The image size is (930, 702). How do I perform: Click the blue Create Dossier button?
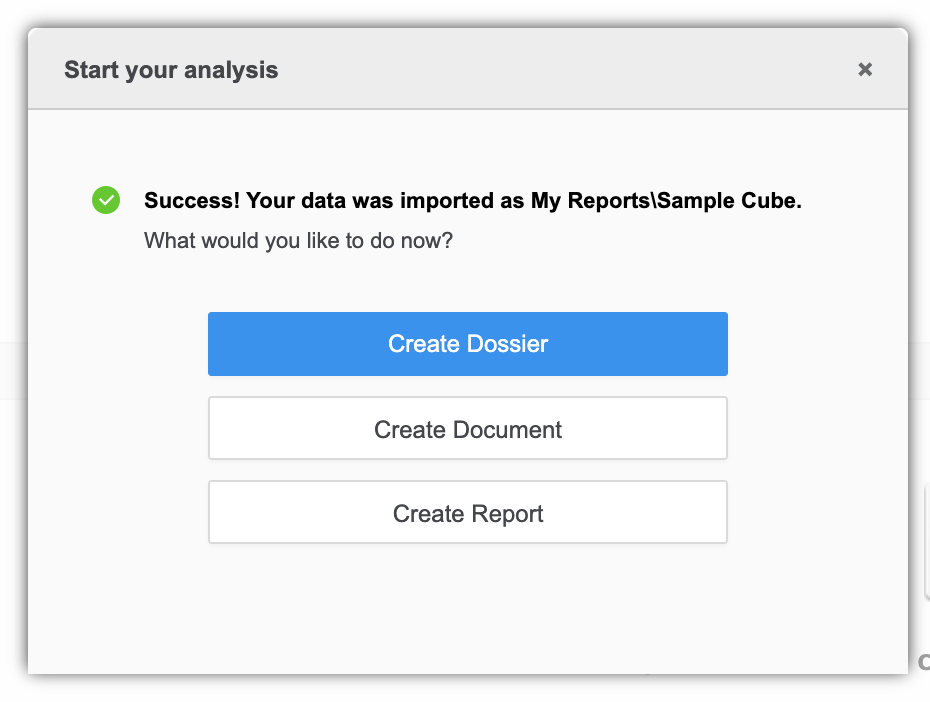[x=467, y=344]
